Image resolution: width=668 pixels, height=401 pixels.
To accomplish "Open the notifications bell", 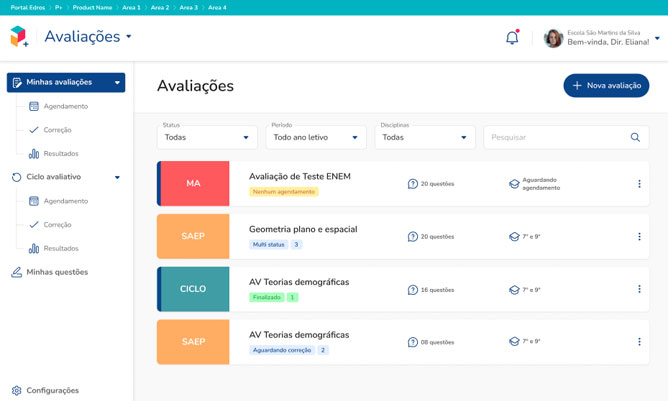I will tap(512, 38).
